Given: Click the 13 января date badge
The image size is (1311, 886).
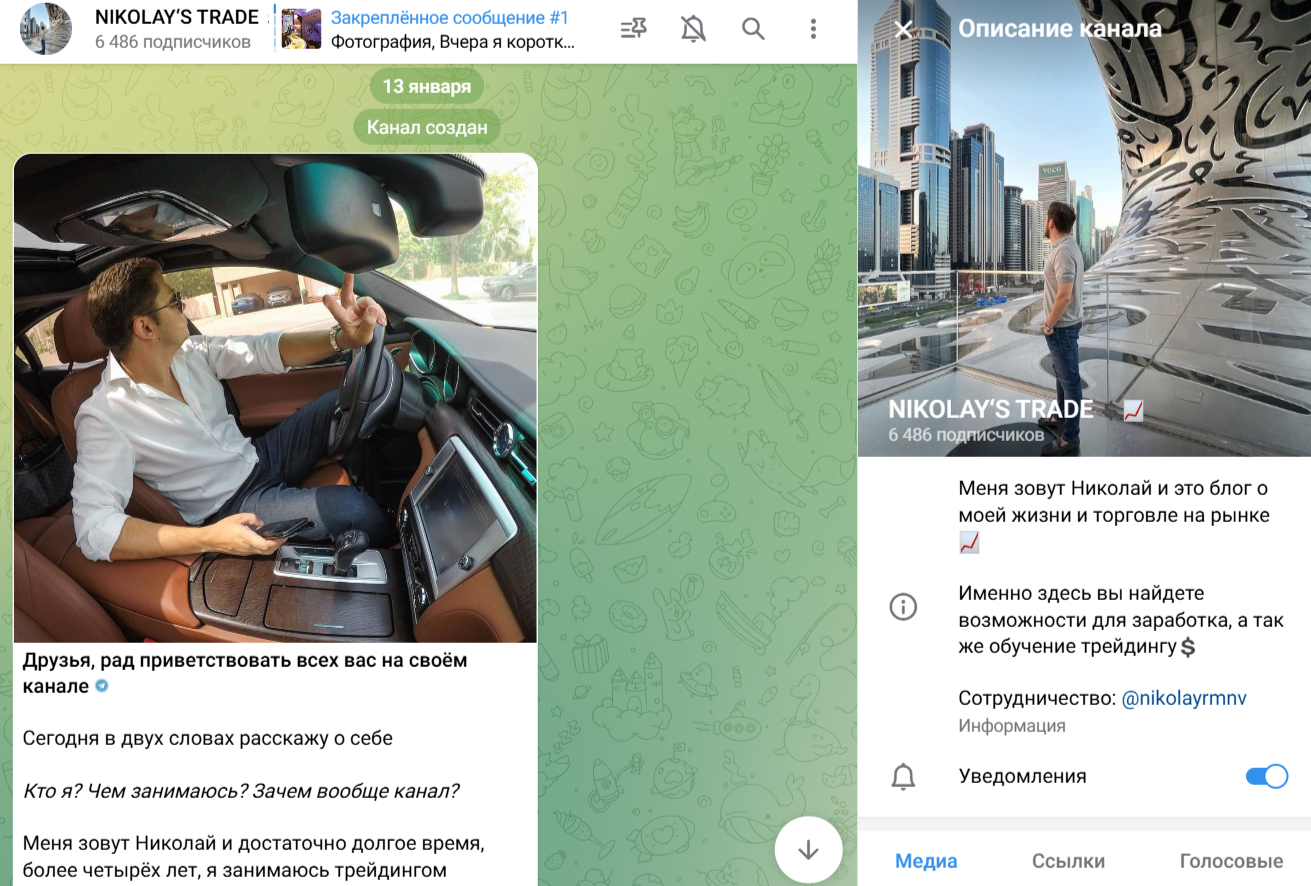Looking at the screenshot, I should (427, 87).
